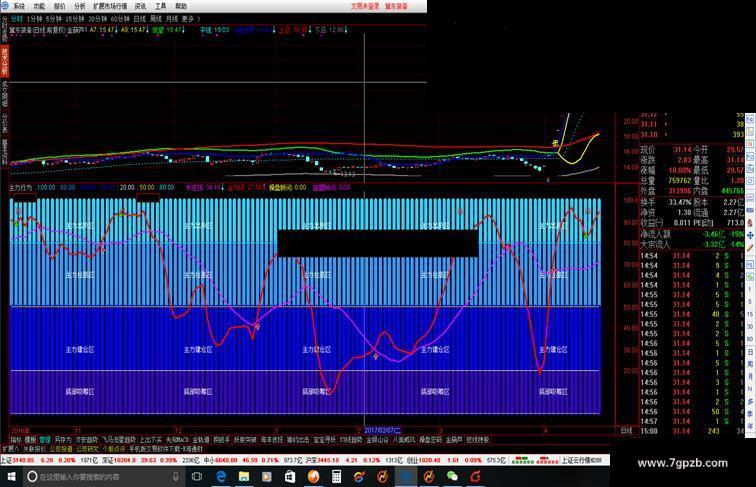Open the 帮助 menu
The height and width of the screenshot is (487, 756).
(x=181, y=6)
